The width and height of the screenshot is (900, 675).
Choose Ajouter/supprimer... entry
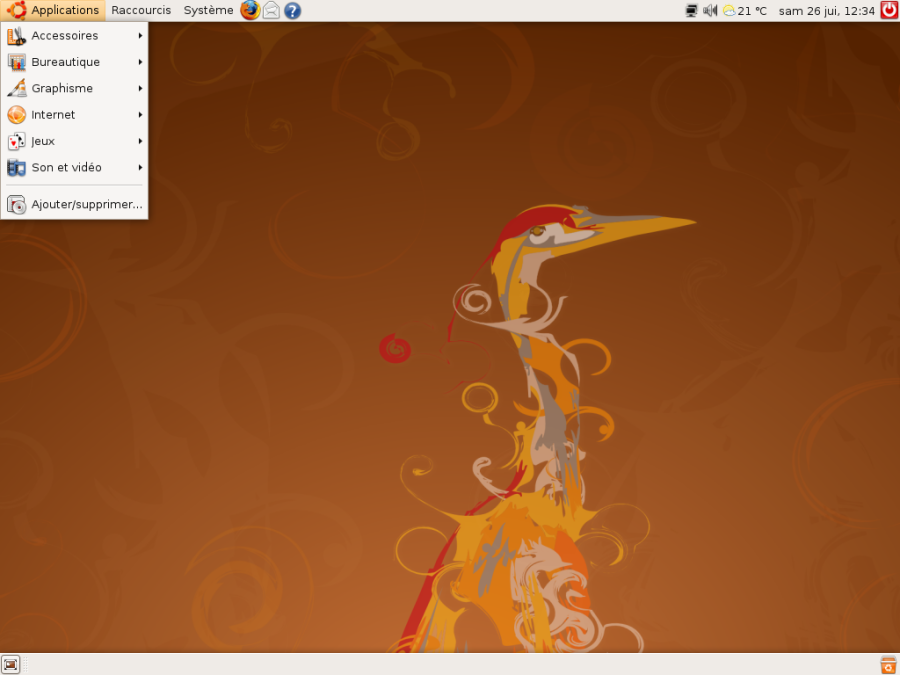point(75,204)
